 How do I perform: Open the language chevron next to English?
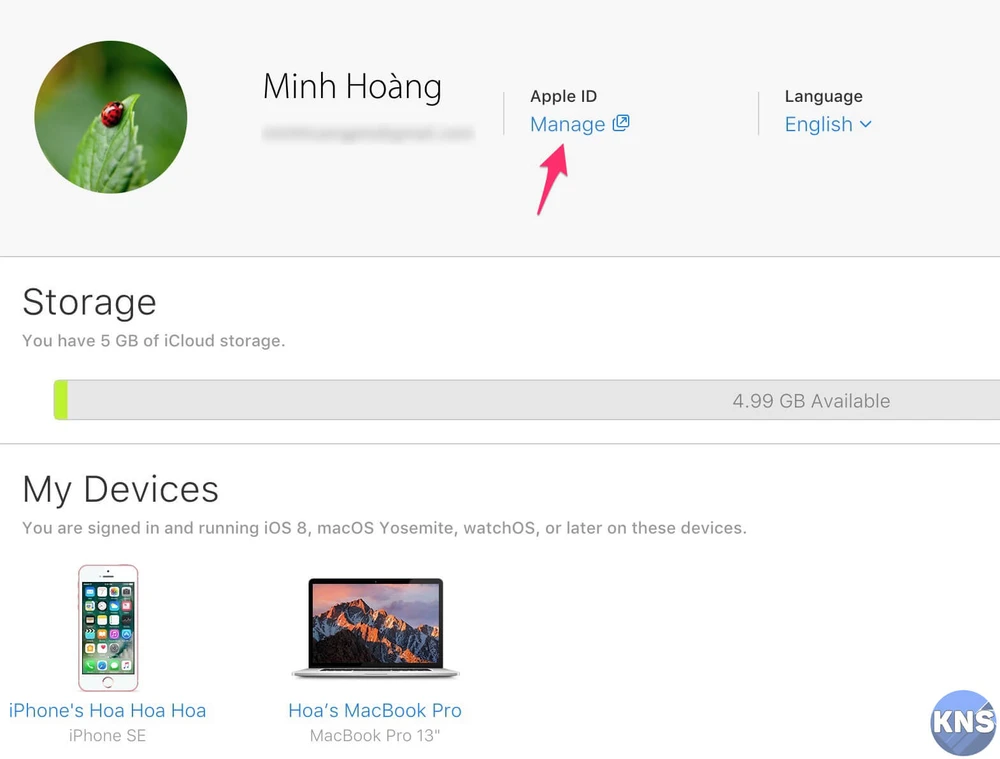(x=867, y=125)
